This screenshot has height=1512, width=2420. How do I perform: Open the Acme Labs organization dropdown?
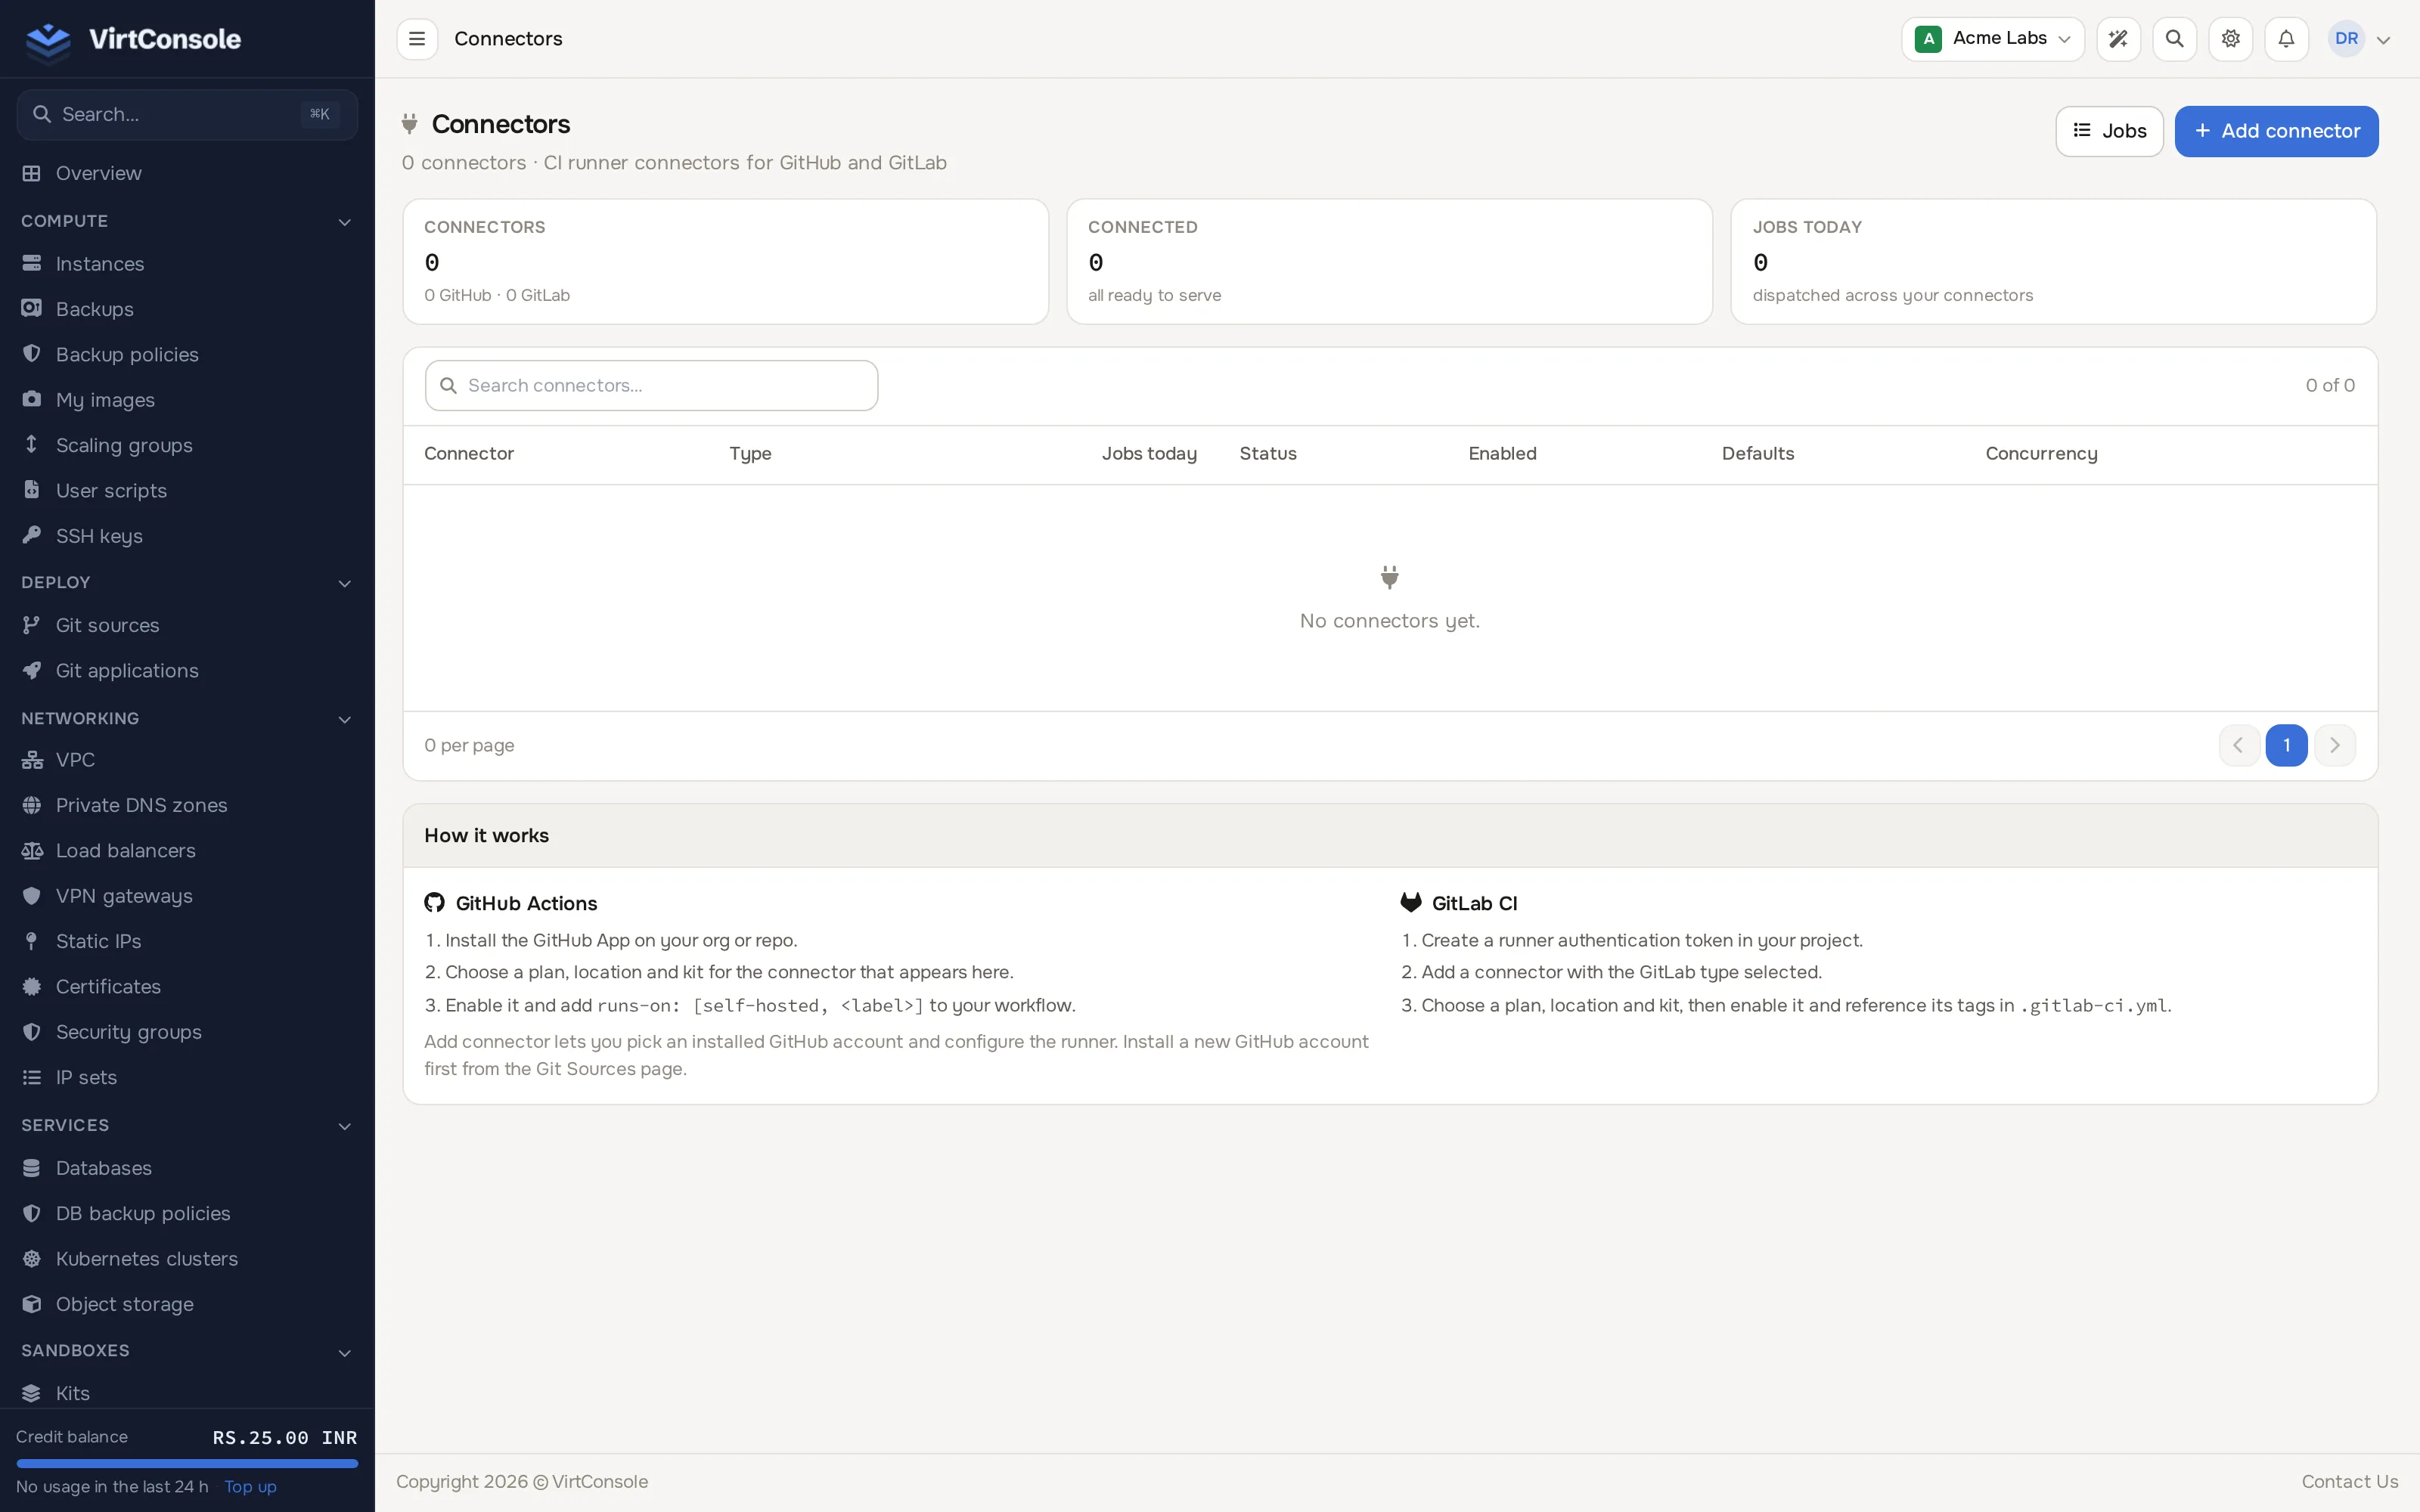[x=1992, y=39]
